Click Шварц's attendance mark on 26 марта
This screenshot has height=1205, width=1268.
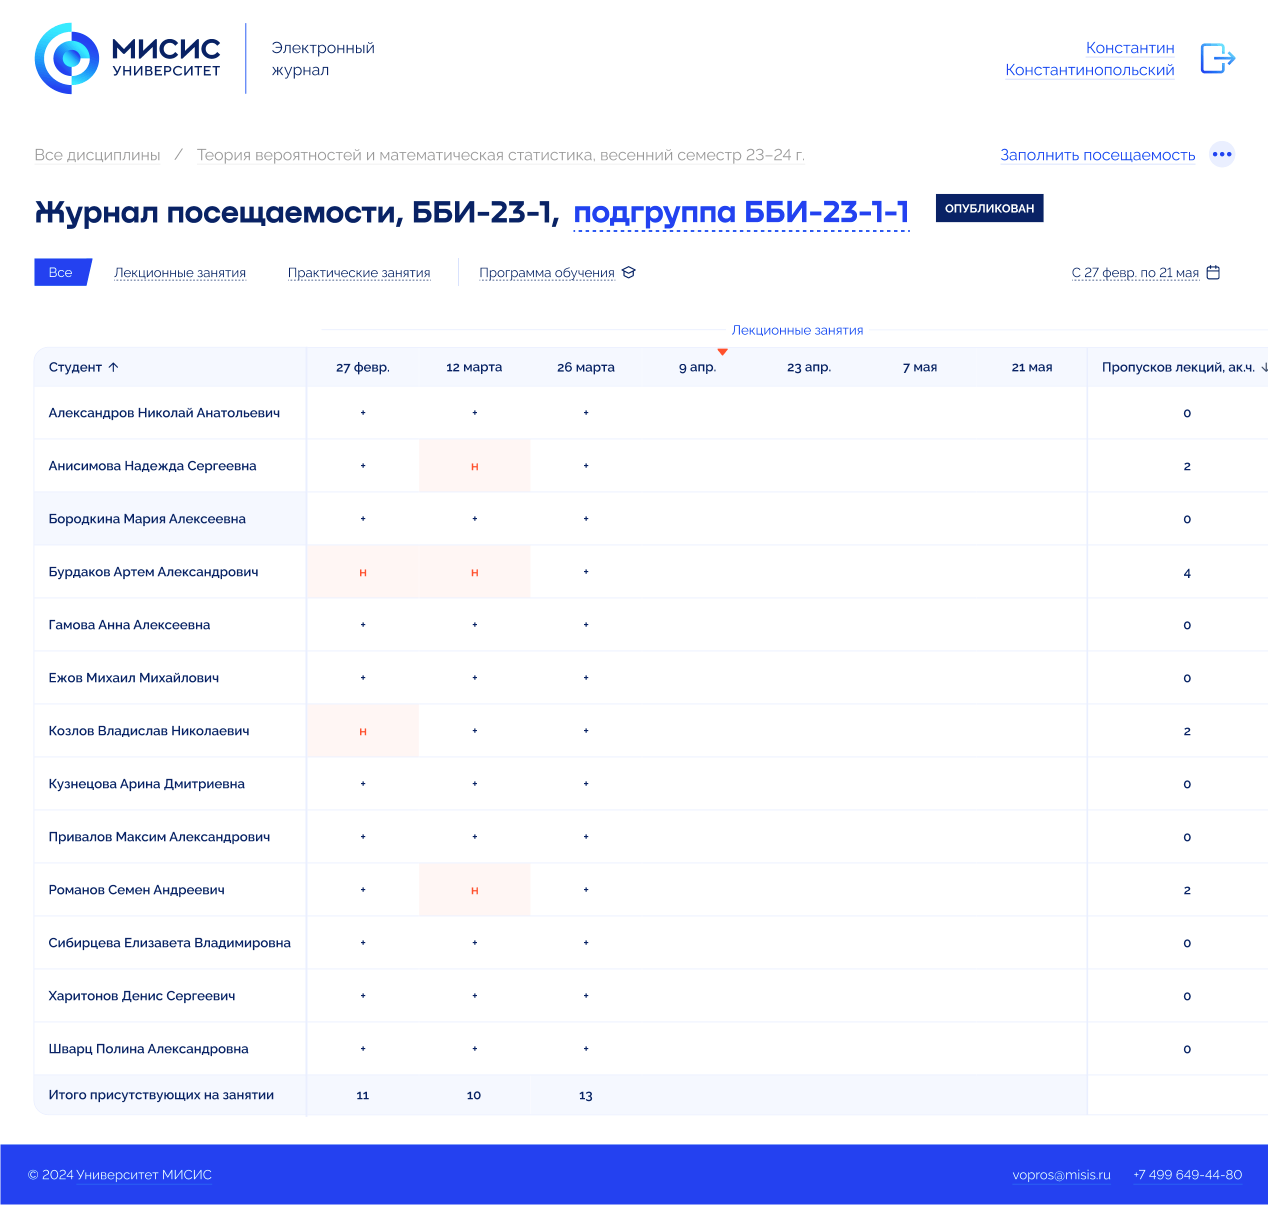pos(586,1049)
